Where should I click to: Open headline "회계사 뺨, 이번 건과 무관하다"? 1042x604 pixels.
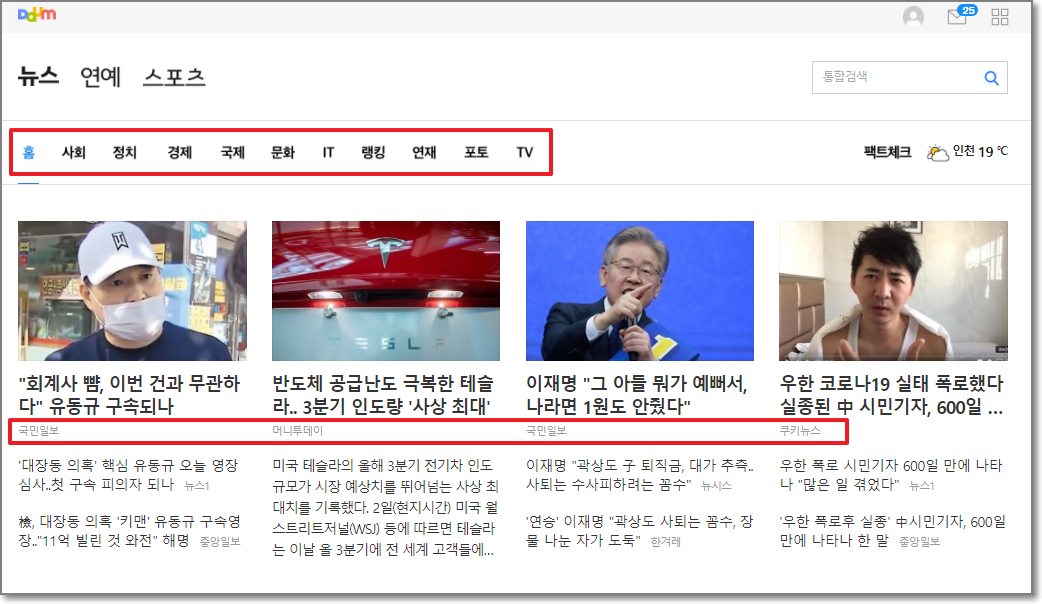(x=130, y=395)
